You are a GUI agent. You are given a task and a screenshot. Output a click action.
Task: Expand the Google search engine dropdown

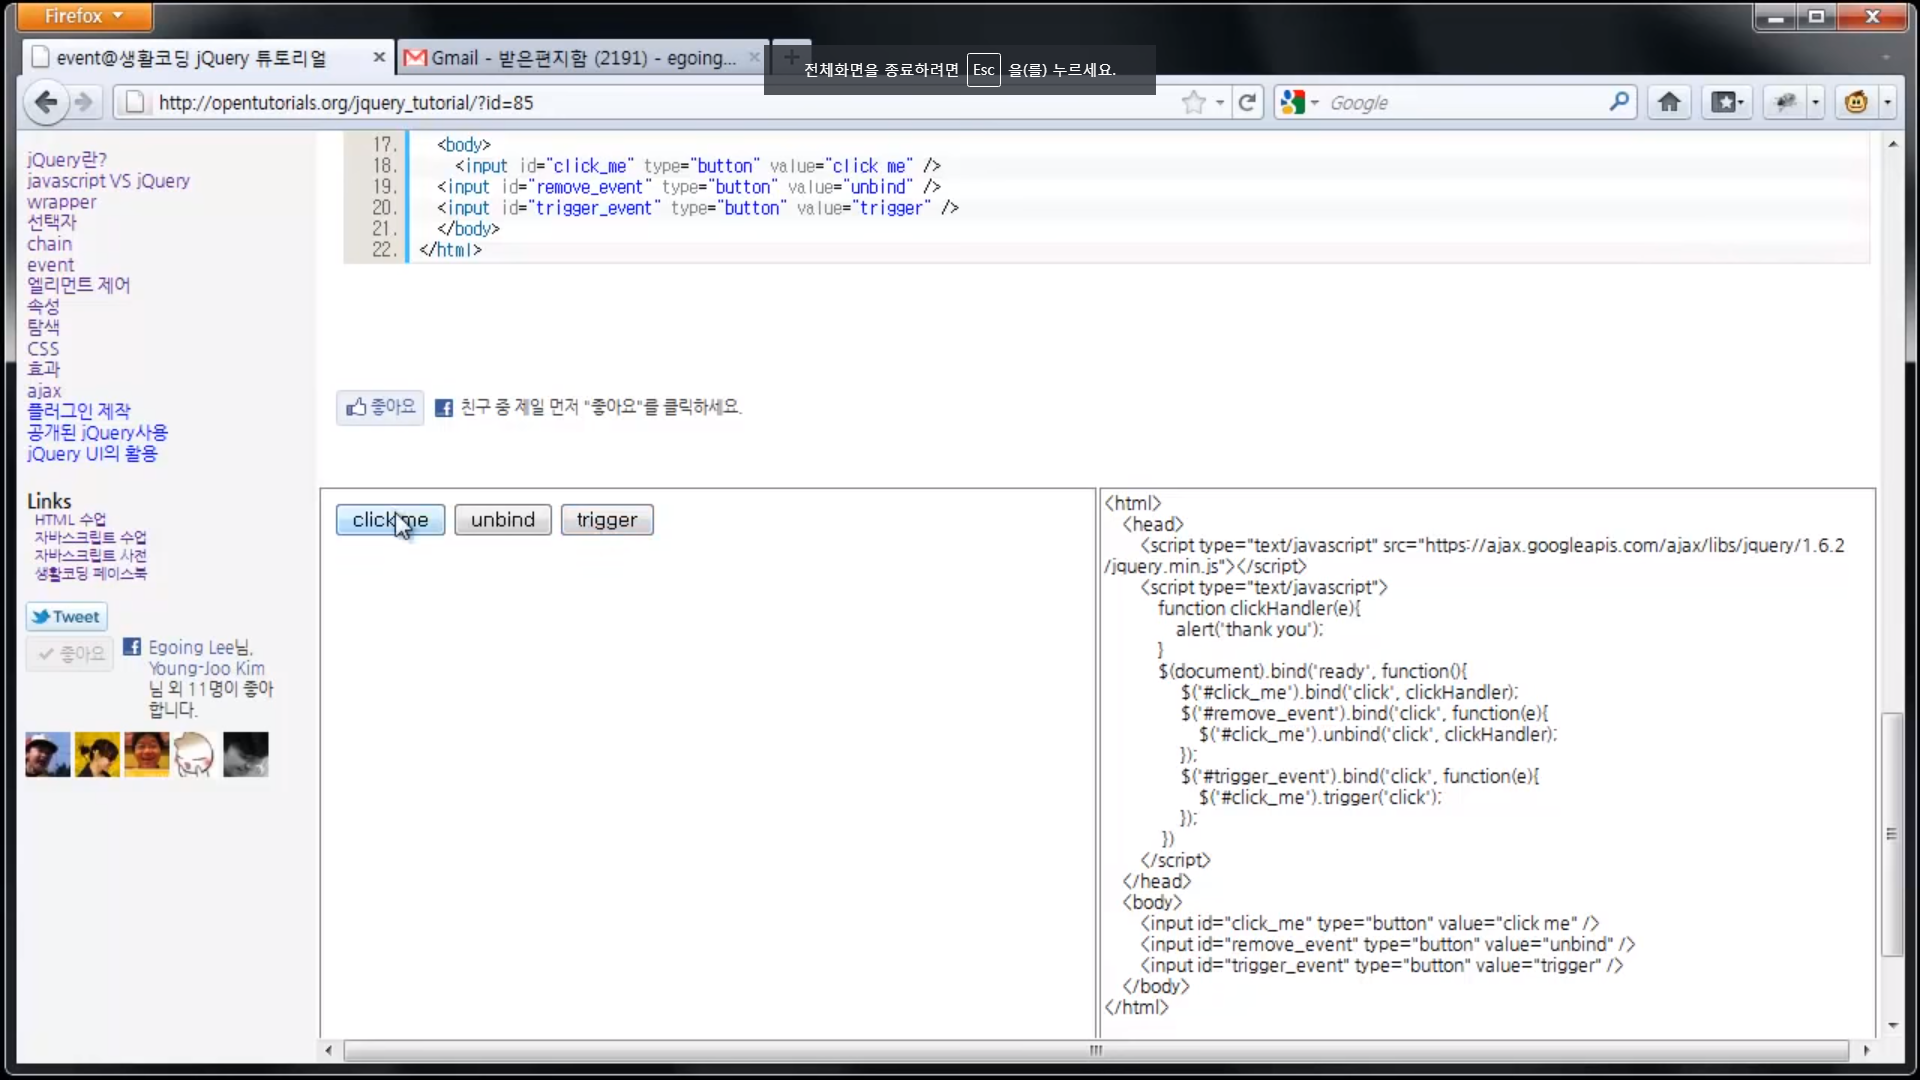coord(1300,102)
